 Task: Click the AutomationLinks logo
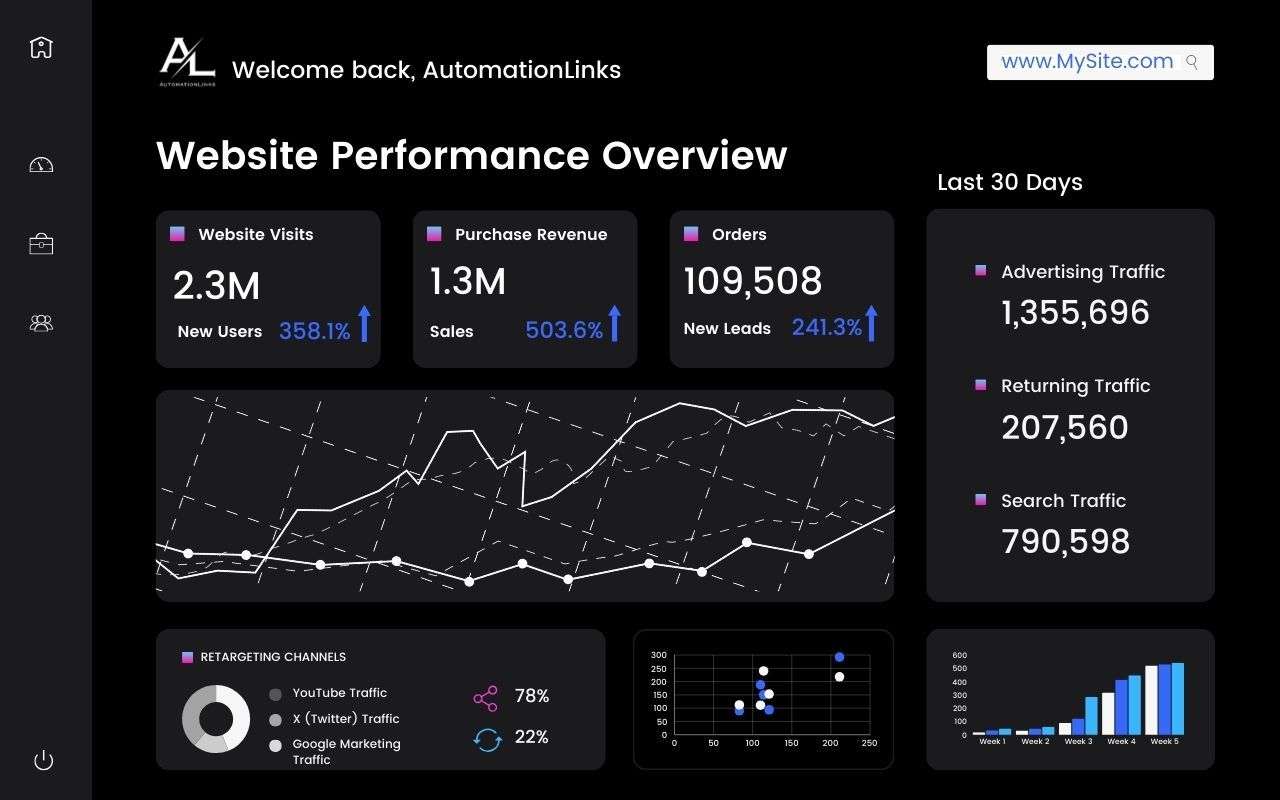(x=187, y=63)
